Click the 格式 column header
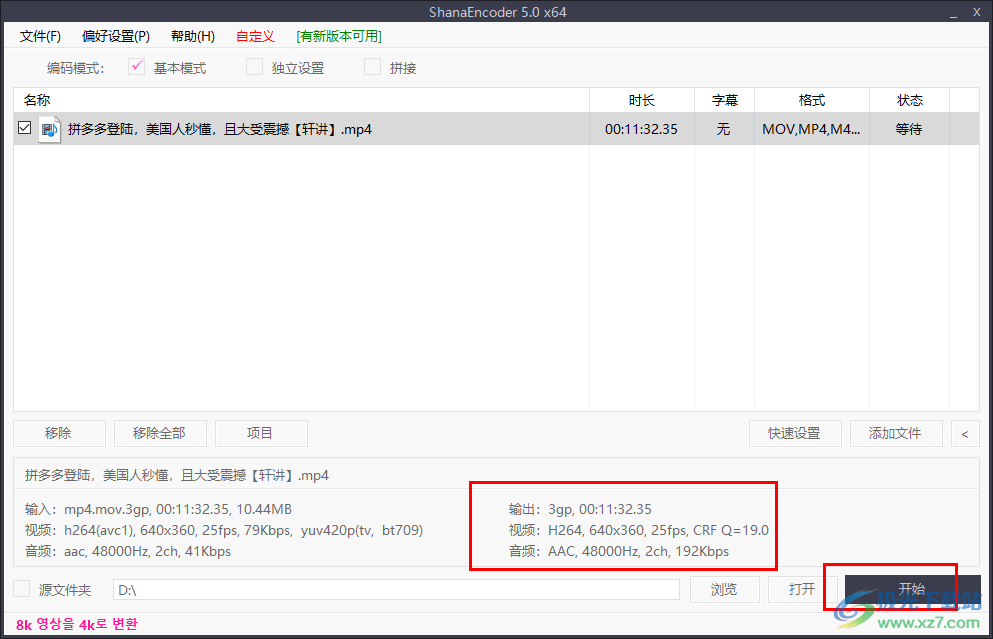This screenshot has height=639, width=993. [x=812, y=100]
